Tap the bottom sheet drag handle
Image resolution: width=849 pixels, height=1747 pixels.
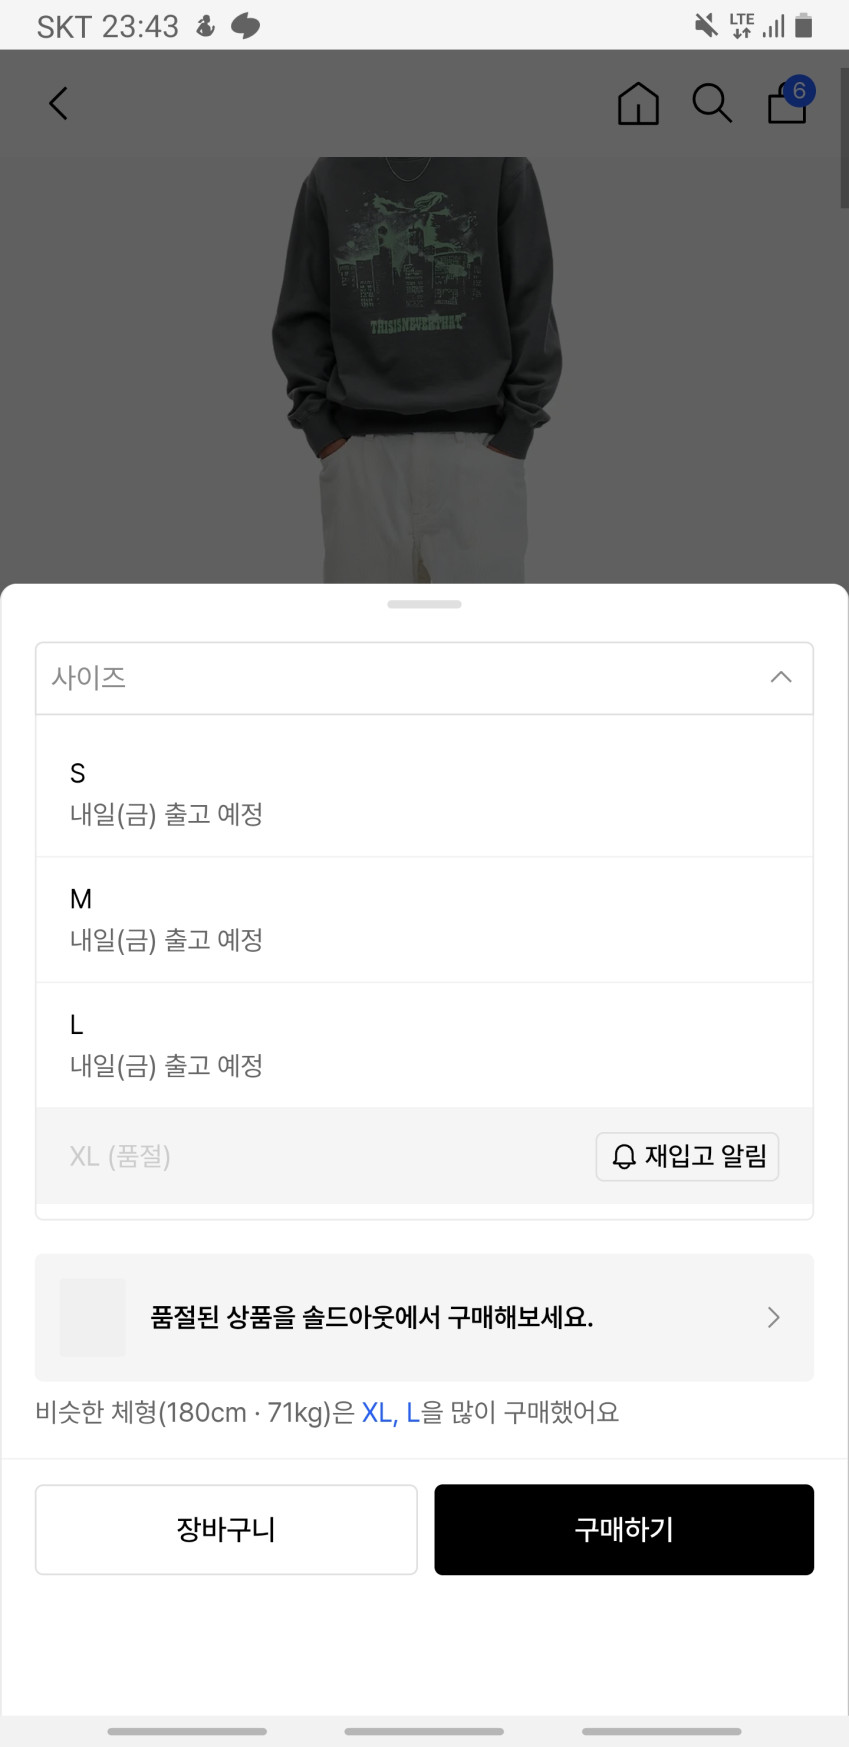(424, 604)
